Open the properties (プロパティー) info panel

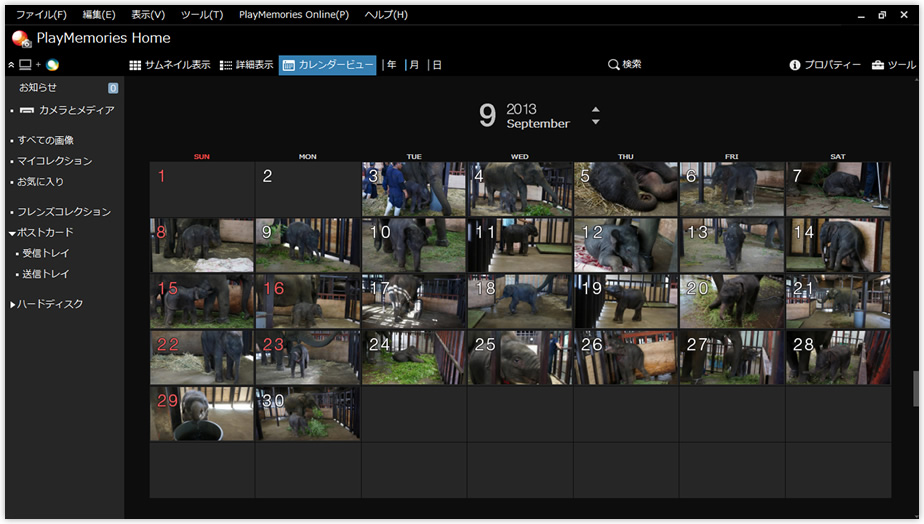(824, 65)
